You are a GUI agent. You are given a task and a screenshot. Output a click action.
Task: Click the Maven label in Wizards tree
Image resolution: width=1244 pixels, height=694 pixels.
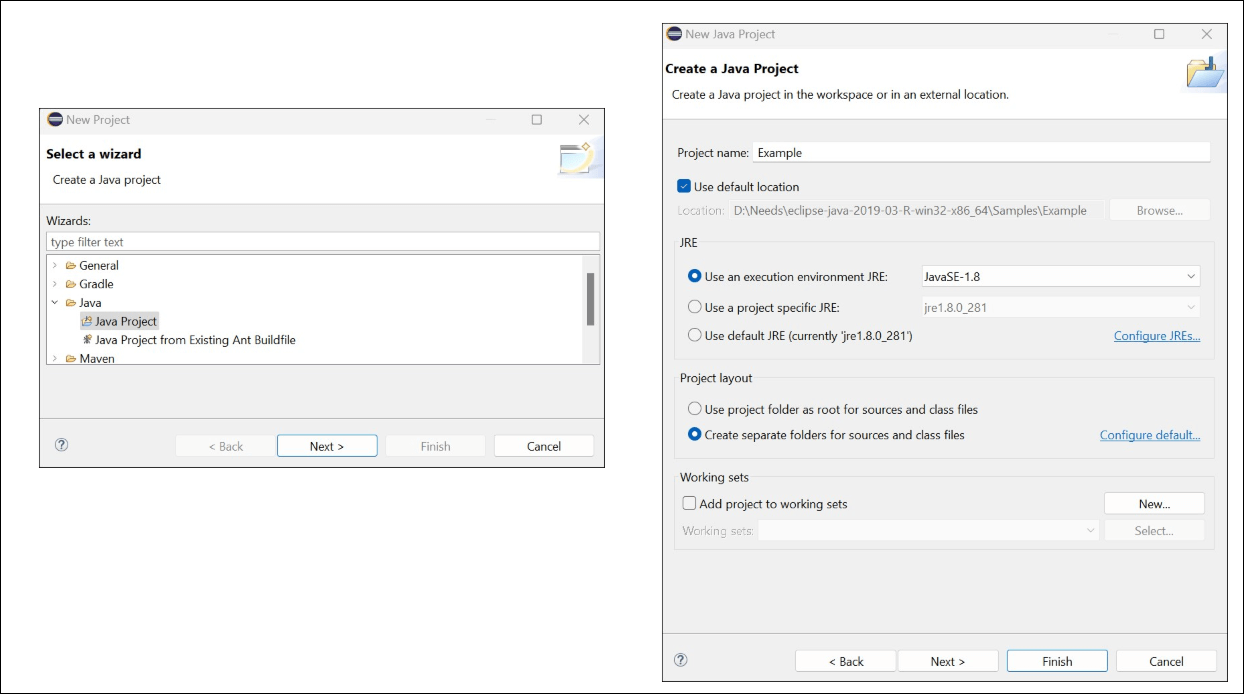(97, 359)
